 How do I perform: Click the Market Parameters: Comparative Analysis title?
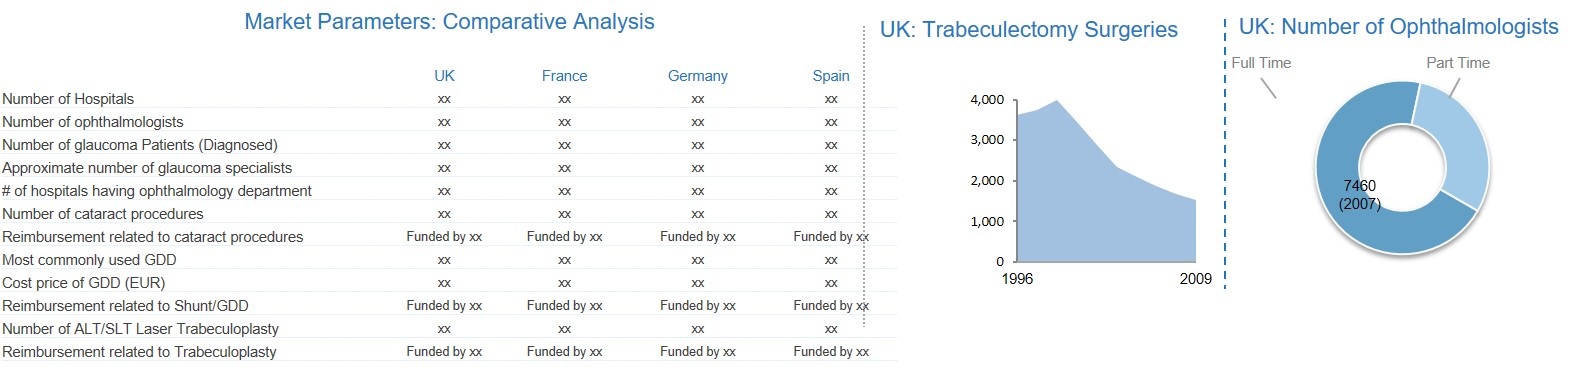[x=449, y=22]
